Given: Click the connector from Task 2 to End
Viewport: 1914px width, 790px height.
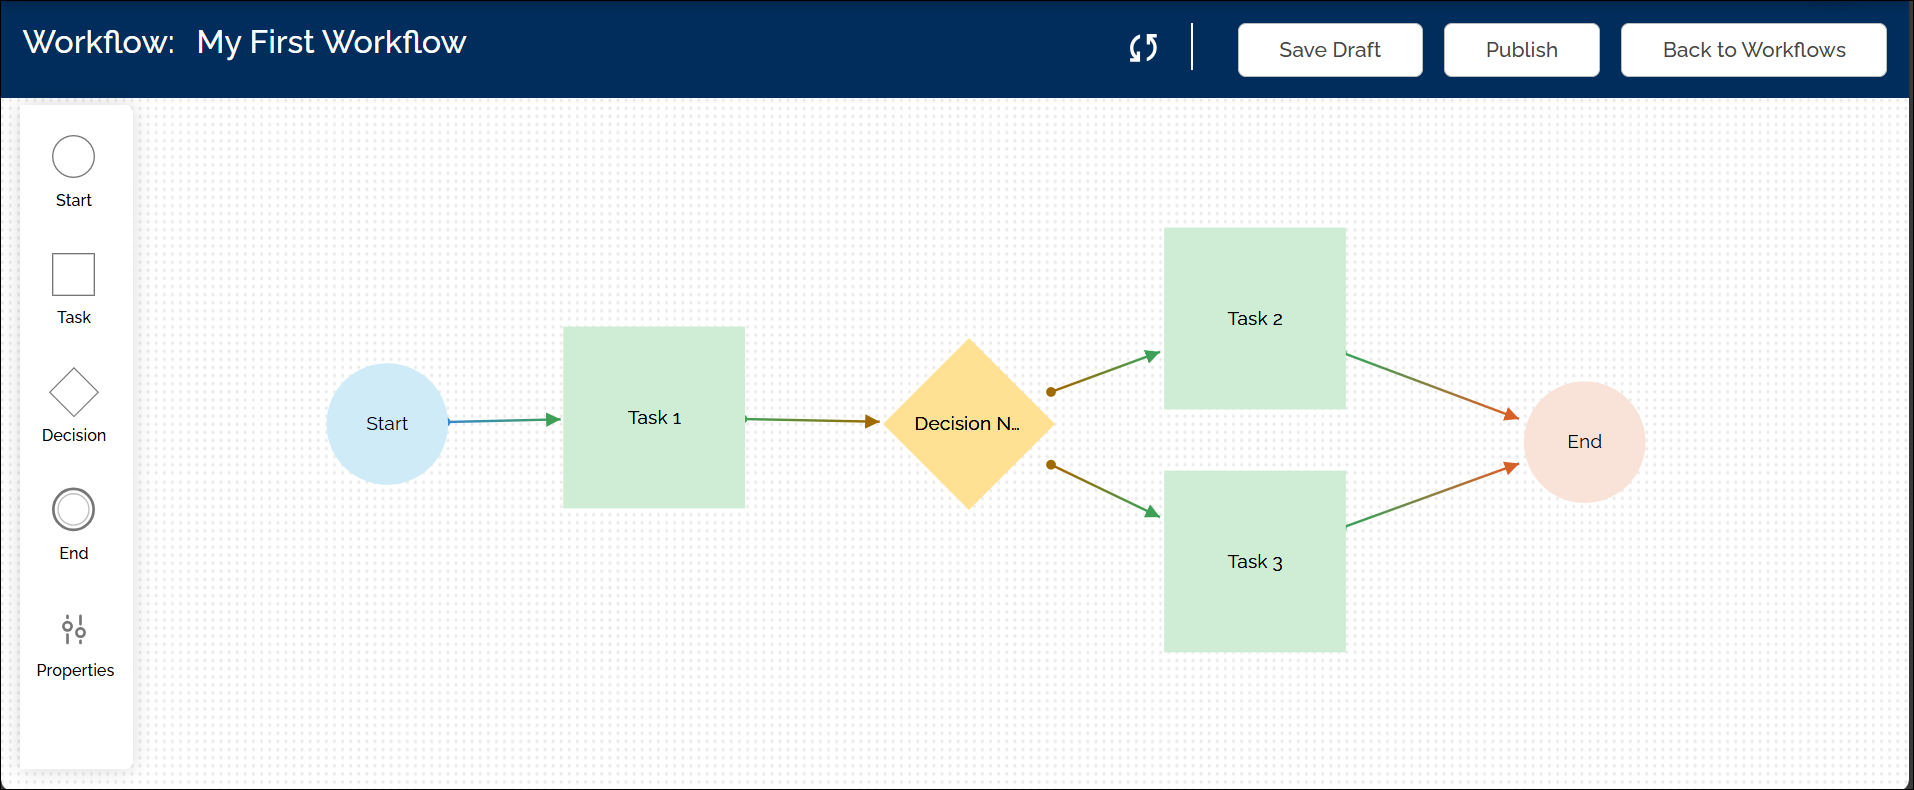Looking at the screenshot, I should point(1431,384).
